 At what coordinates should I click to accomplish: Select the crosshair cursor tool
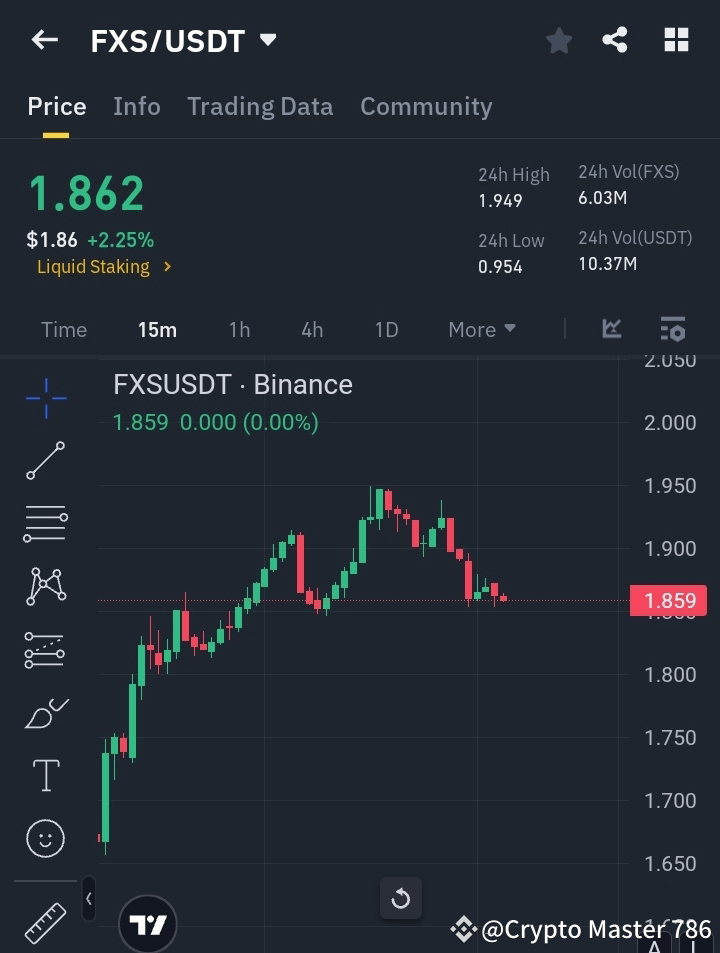click(45, 398)
